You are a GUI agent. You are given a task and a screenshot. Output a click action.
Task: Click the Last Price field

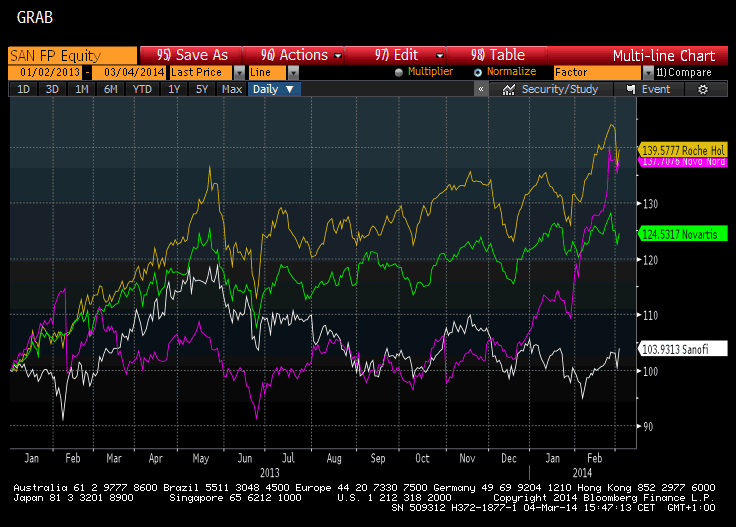pyautogui.click(x=201, y=73)
